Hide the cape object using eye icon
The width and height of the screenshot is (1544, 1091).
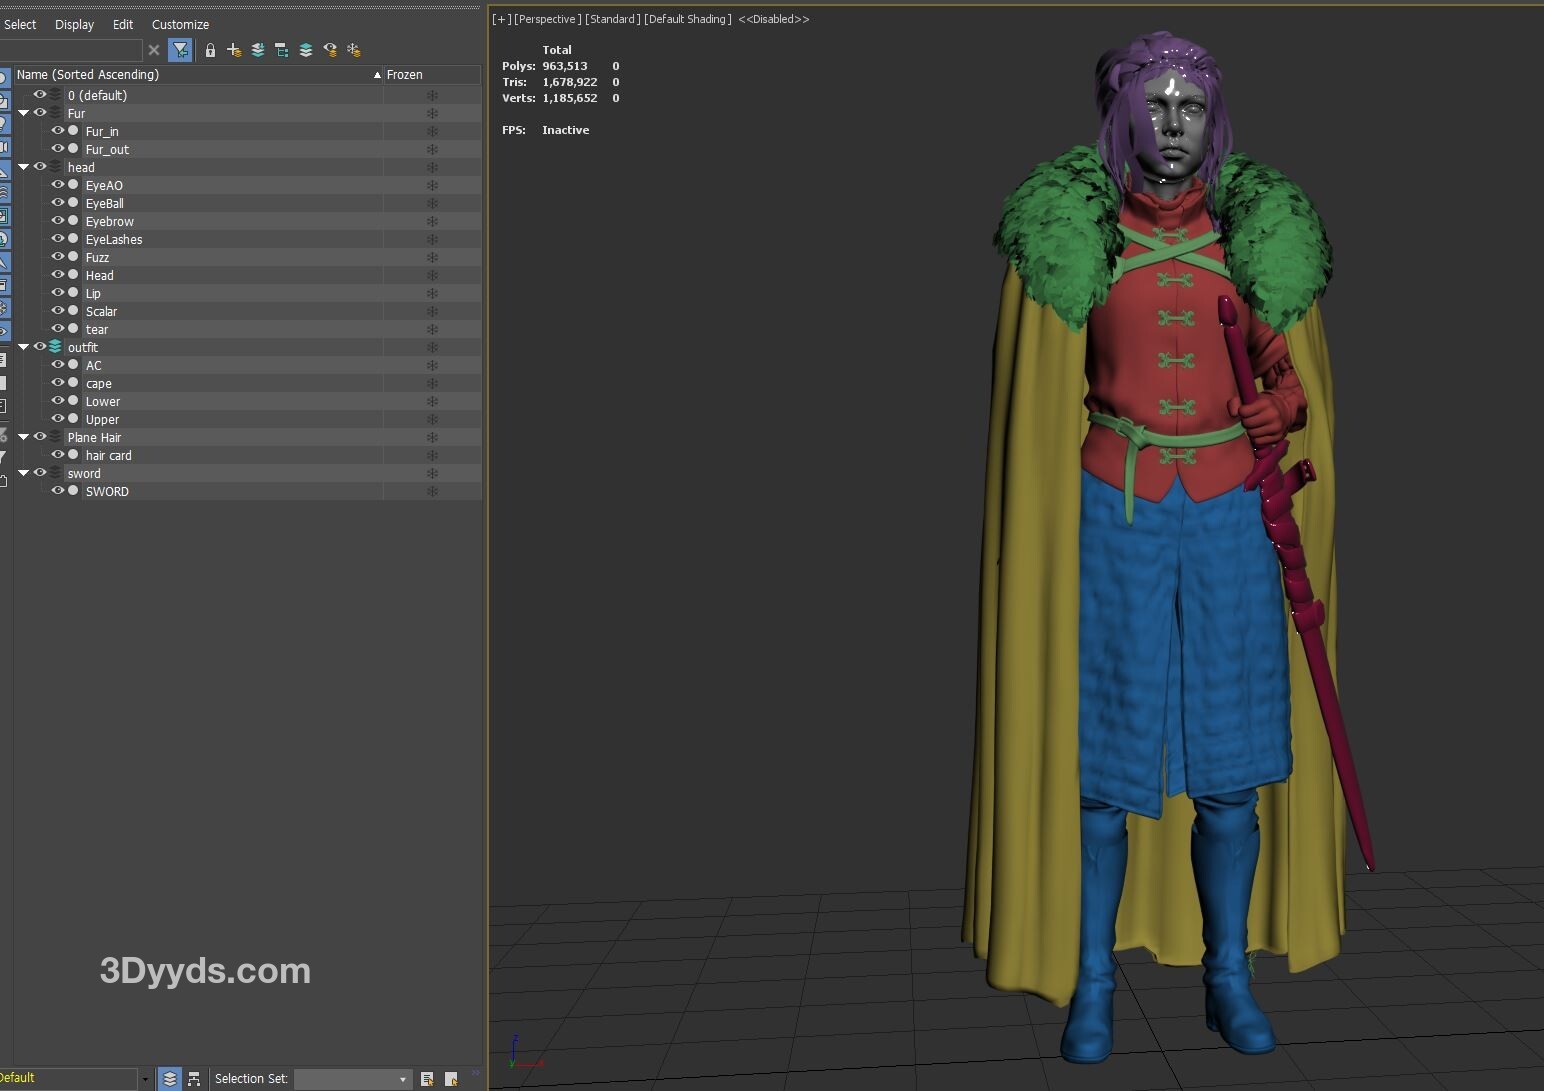tap(58, 383)
